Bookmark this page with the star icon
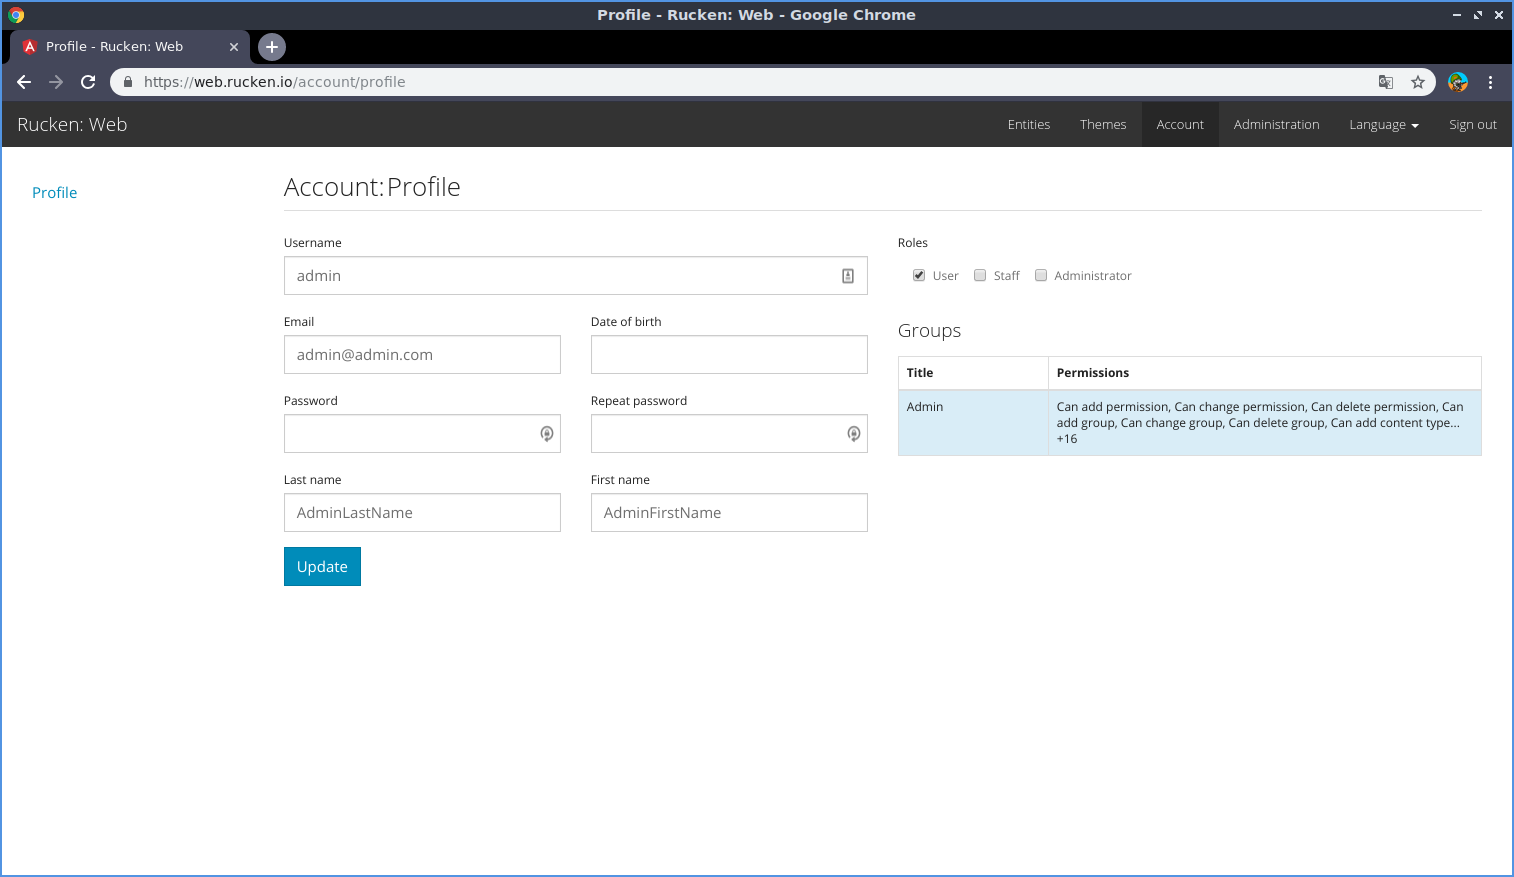This screenshot has width=1514, height=877. coord(1418,82)
